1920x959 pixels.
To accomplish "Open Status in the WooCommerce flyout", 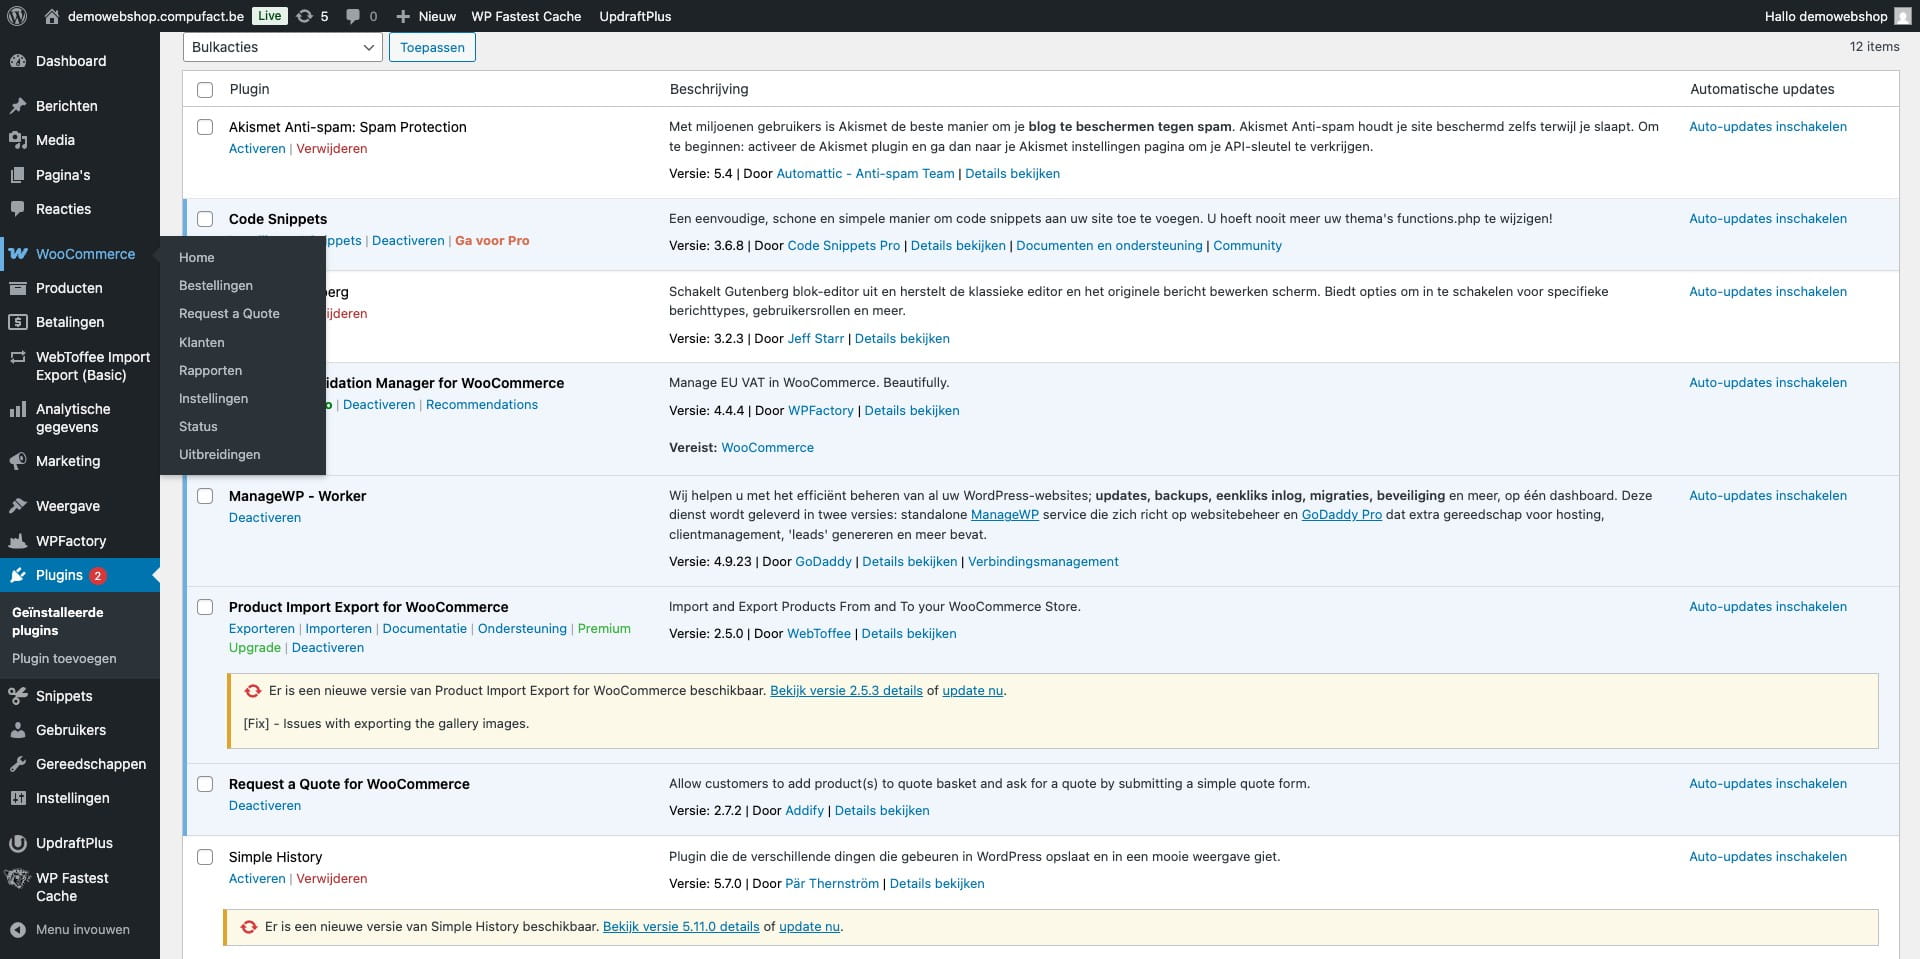I will [x=198, y=426].
